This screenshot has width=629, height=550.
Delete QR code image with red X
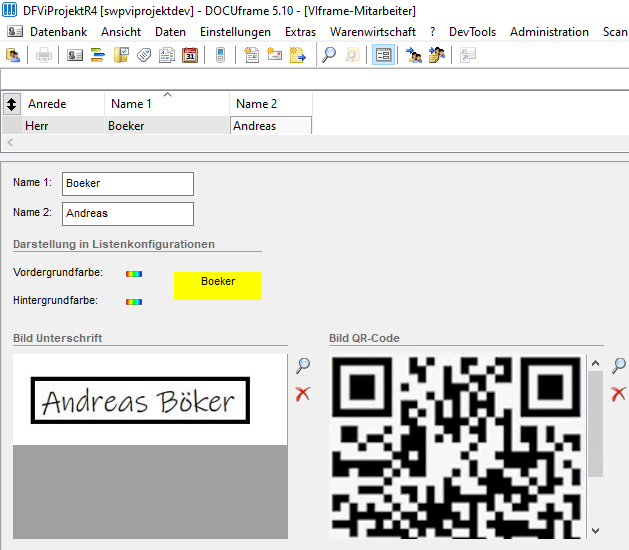pos(619,394)
